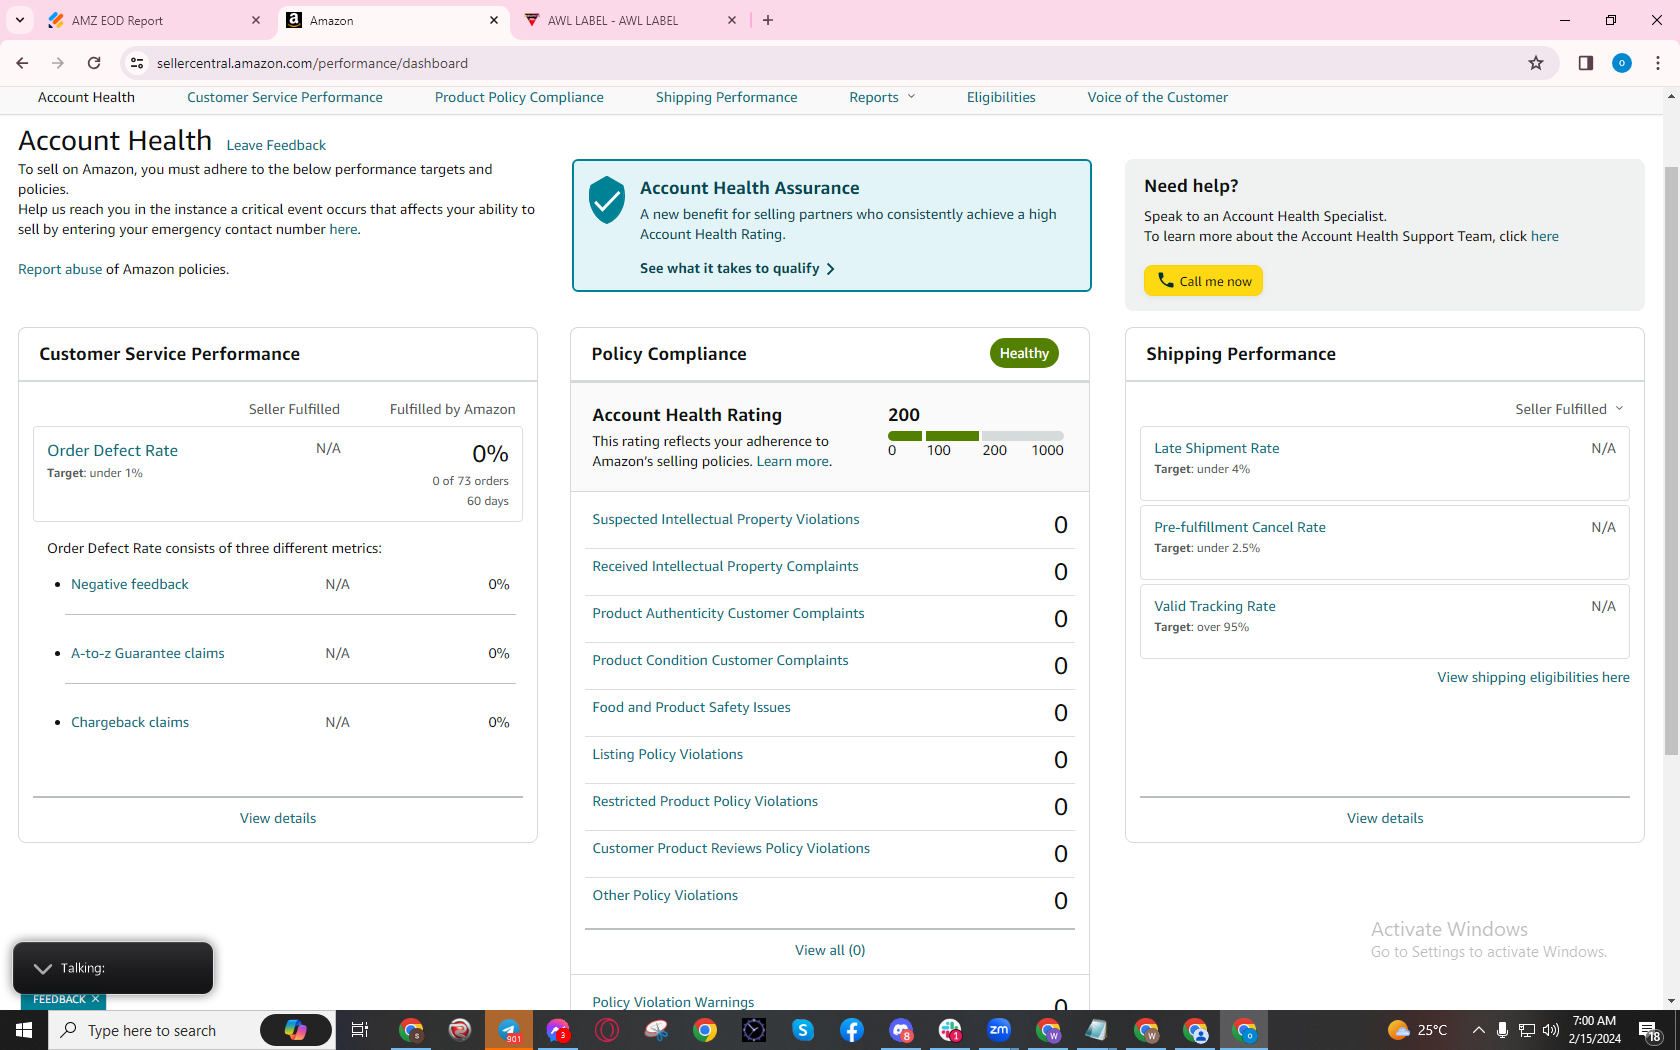Expand the Reports dropdown menu
Screen dimensions: 1680x1050
click(x=882, y=97)
